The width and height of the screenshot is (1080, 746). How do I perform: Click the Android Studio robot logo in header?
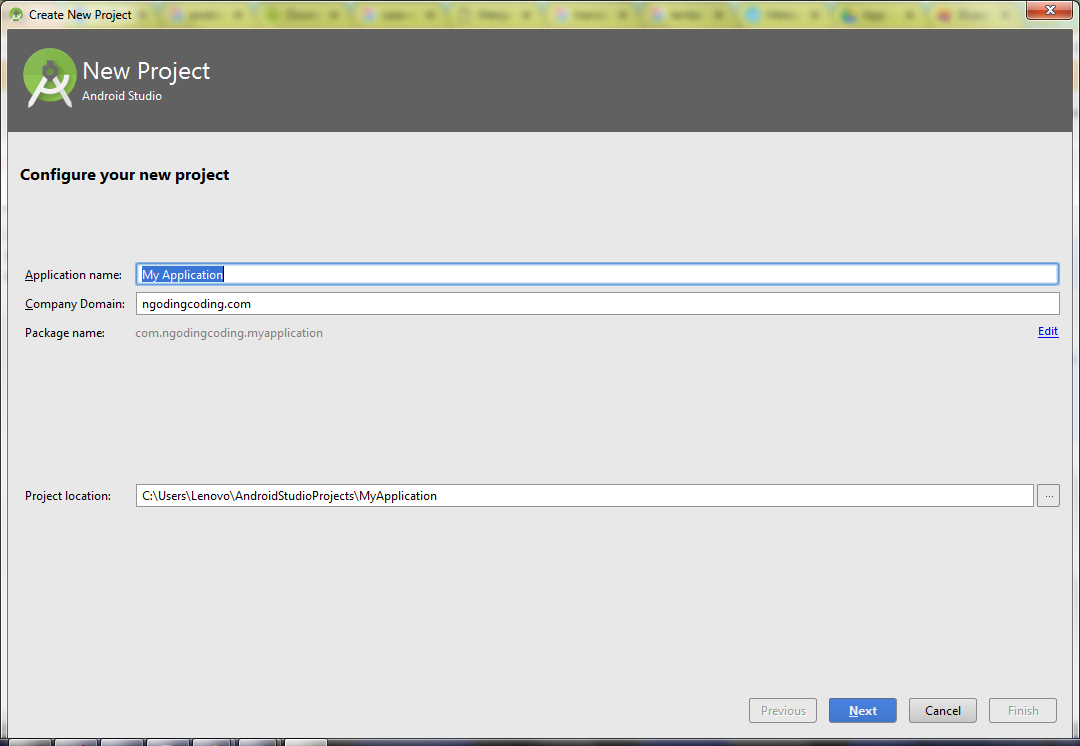click(49, 77)
